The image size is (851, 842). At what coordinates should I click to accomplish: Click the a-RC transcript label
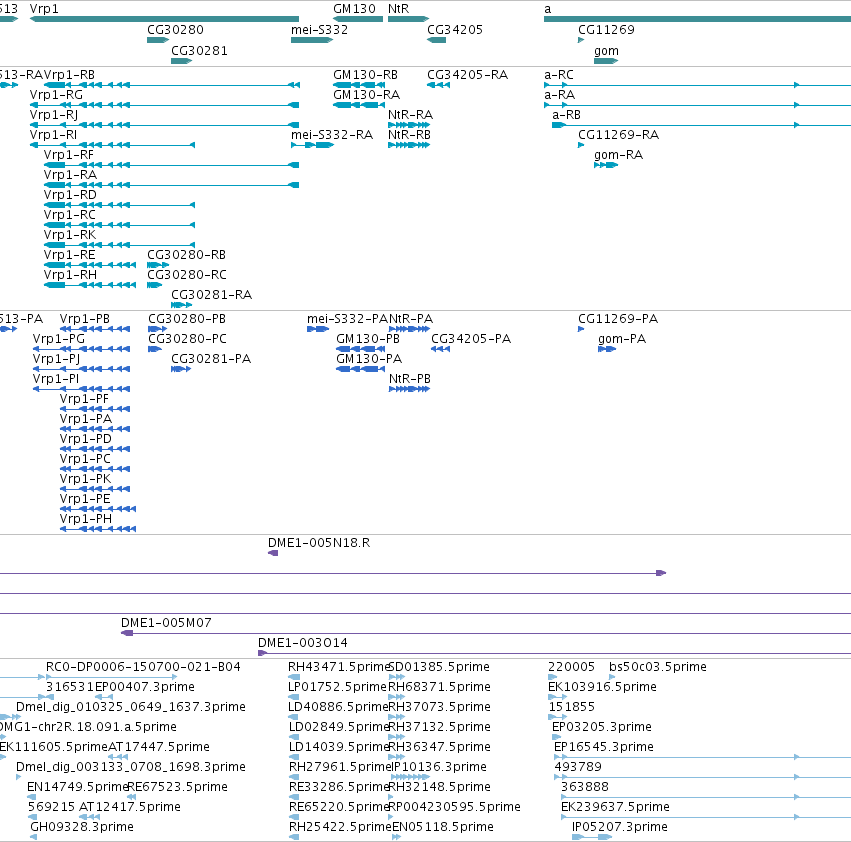pos(558,74)
